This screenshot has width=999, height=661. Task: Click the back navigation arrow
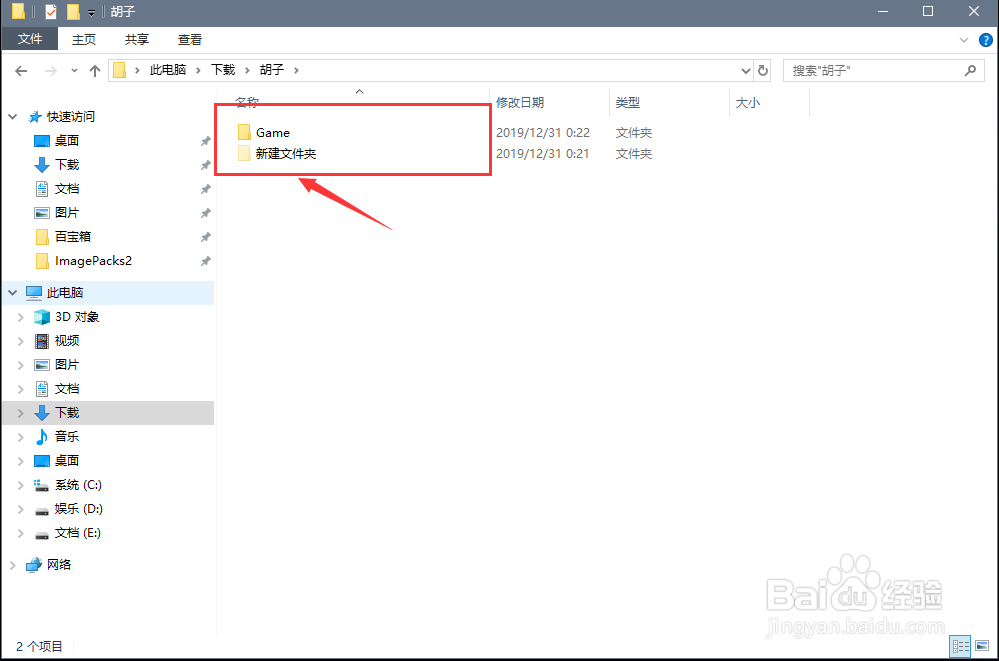tap(21, 70)
